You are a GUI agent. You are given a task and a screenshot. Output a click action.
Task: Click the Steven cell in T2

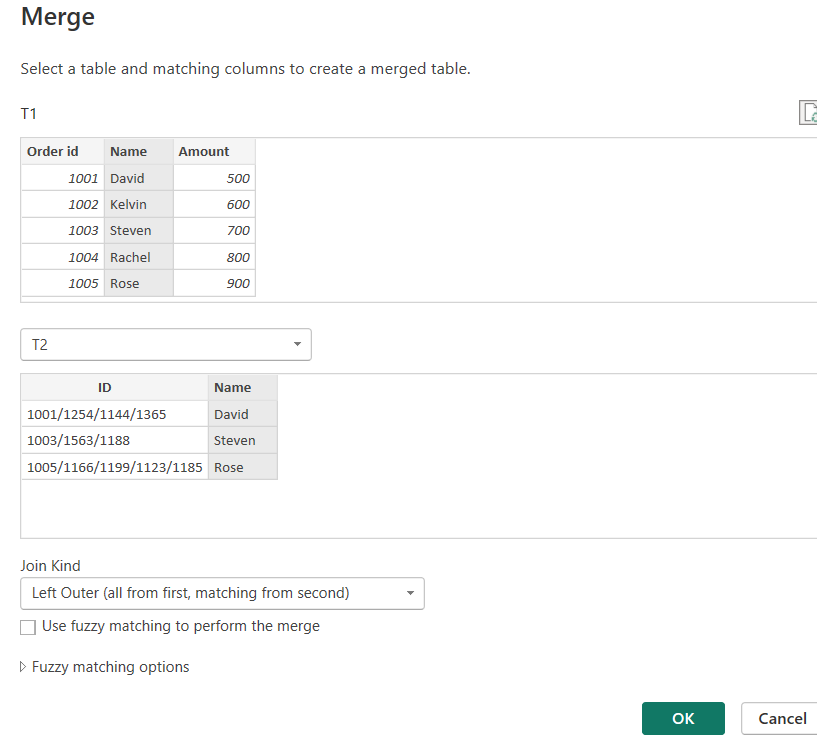243,440
